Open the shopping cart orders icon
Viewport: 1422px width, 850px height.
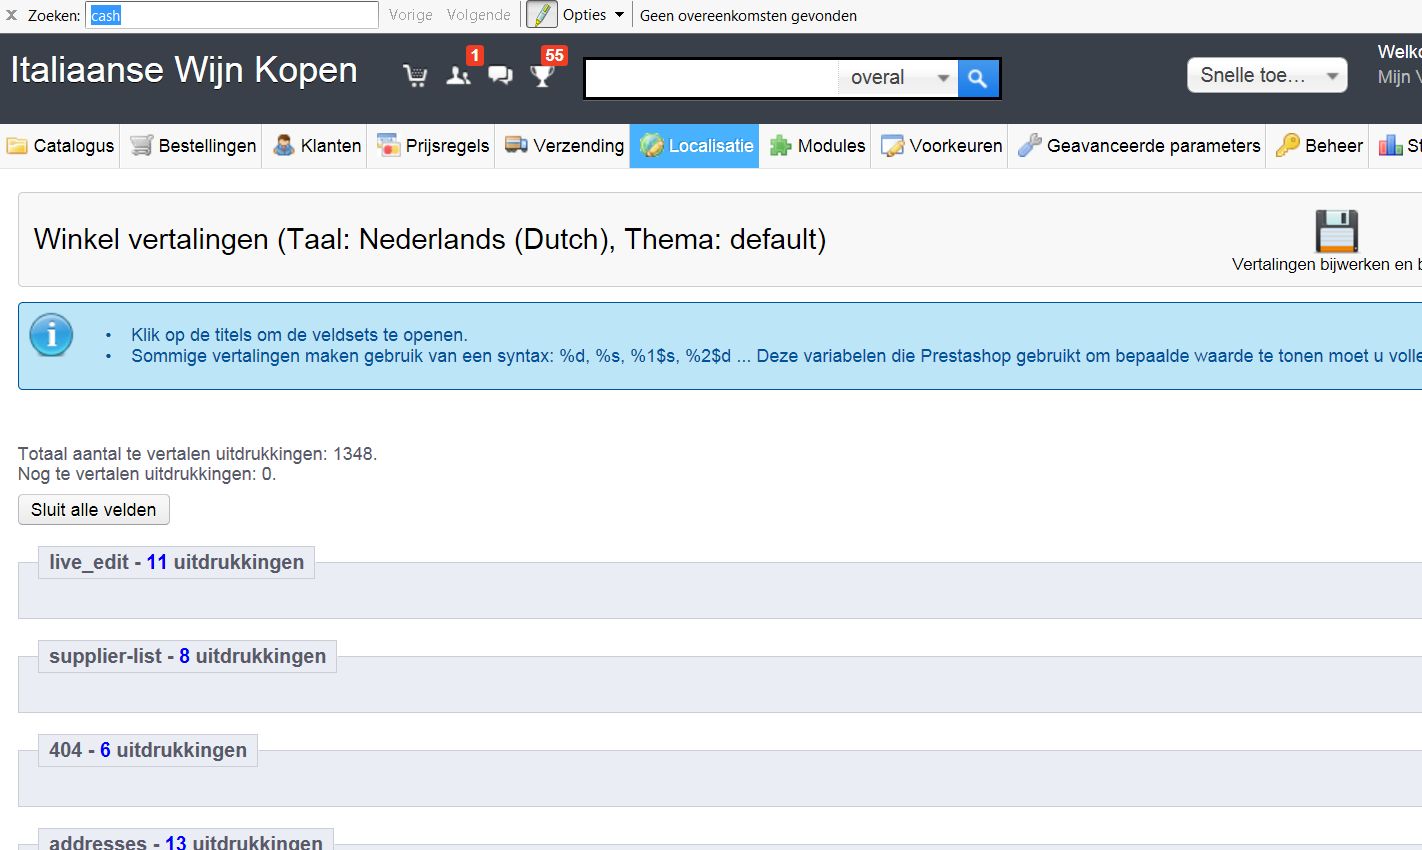point(415,76)
